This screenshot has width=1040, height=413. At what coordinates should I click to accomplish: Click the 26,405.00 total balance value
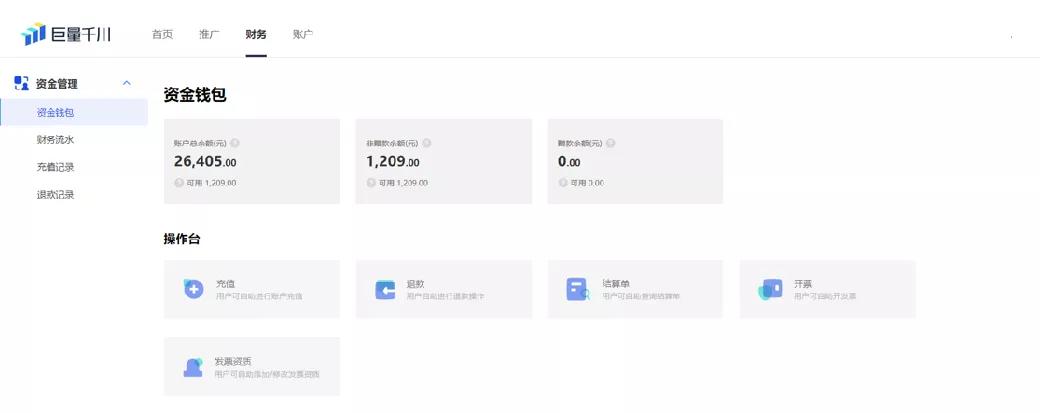point(205,162)
